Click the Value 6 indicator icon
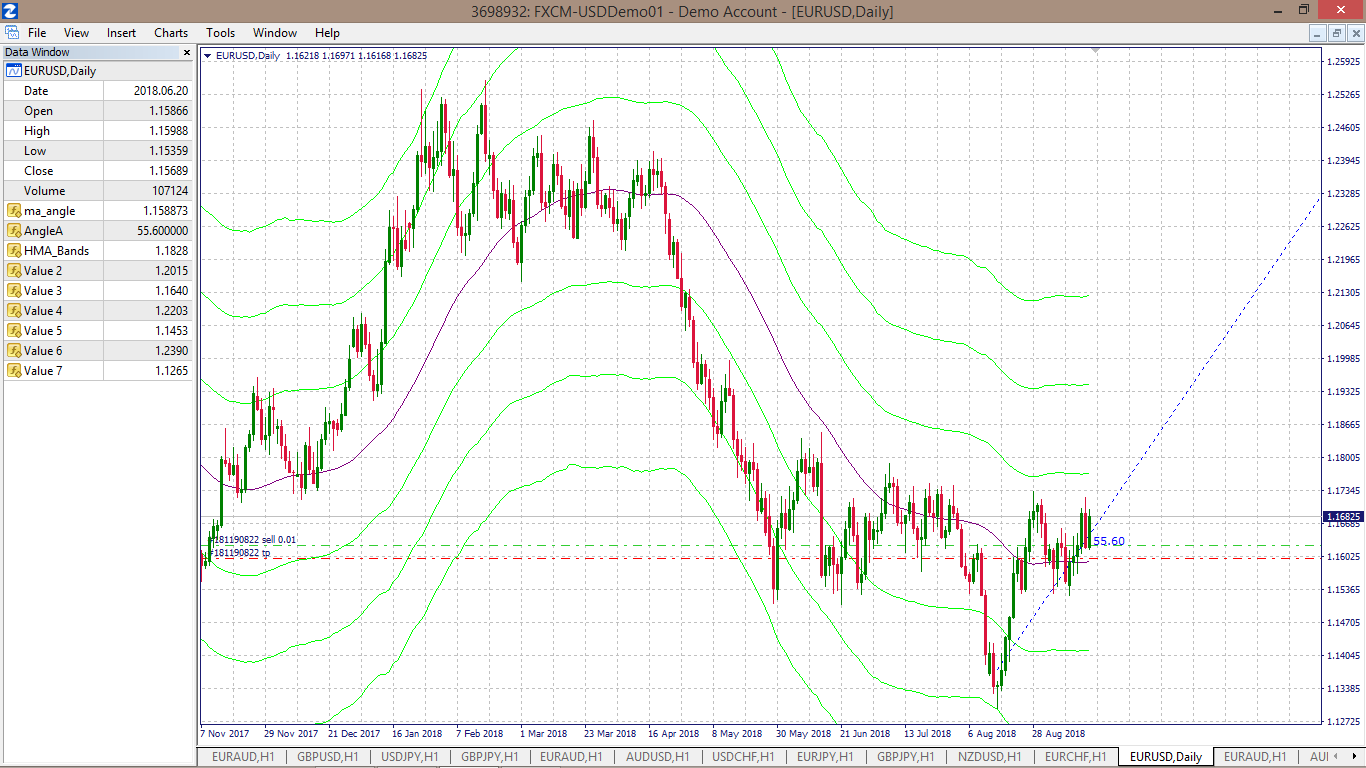The image size is (1366, 768). tap(14, 351)
